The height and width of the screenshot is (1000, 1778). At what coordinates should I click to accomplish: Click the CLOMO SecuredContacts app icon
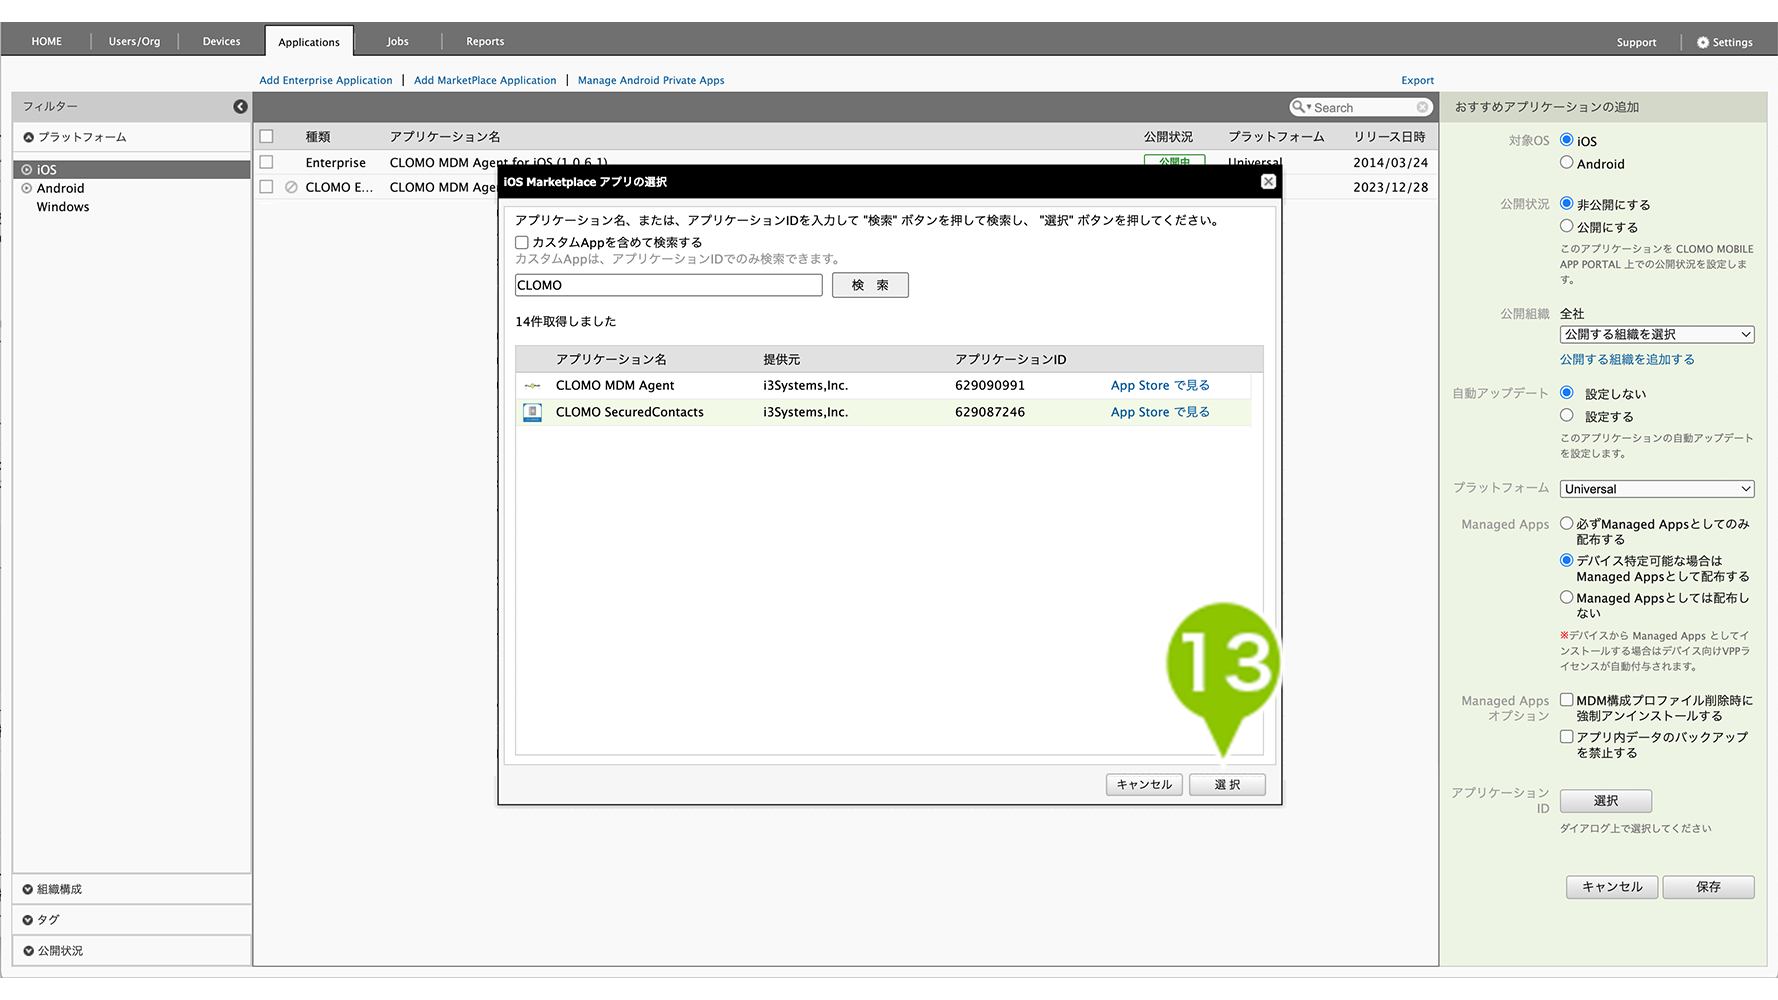(x=532, y=412)
